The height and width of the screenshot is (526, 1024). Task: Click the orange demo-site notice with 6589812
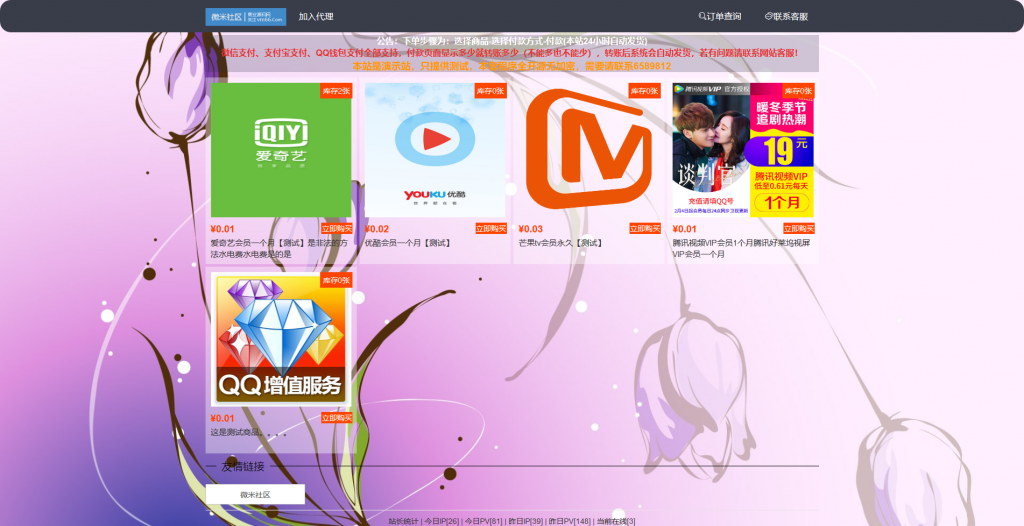click(512, 66)
